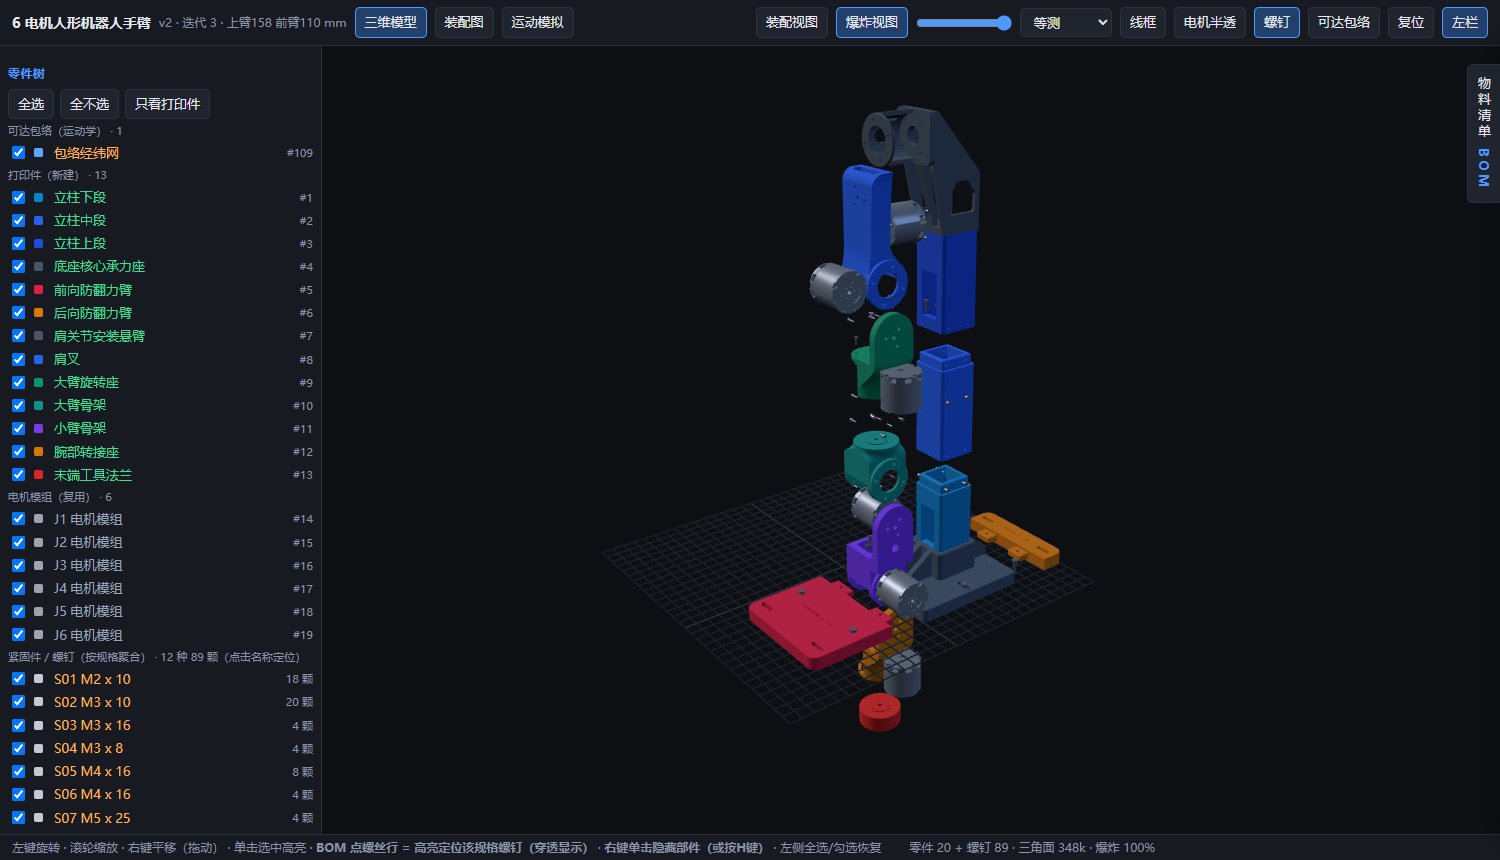Locate S07 M5 x 25 screws
The width and height of the screenshot is (1500, 860).
coord(92,818)
